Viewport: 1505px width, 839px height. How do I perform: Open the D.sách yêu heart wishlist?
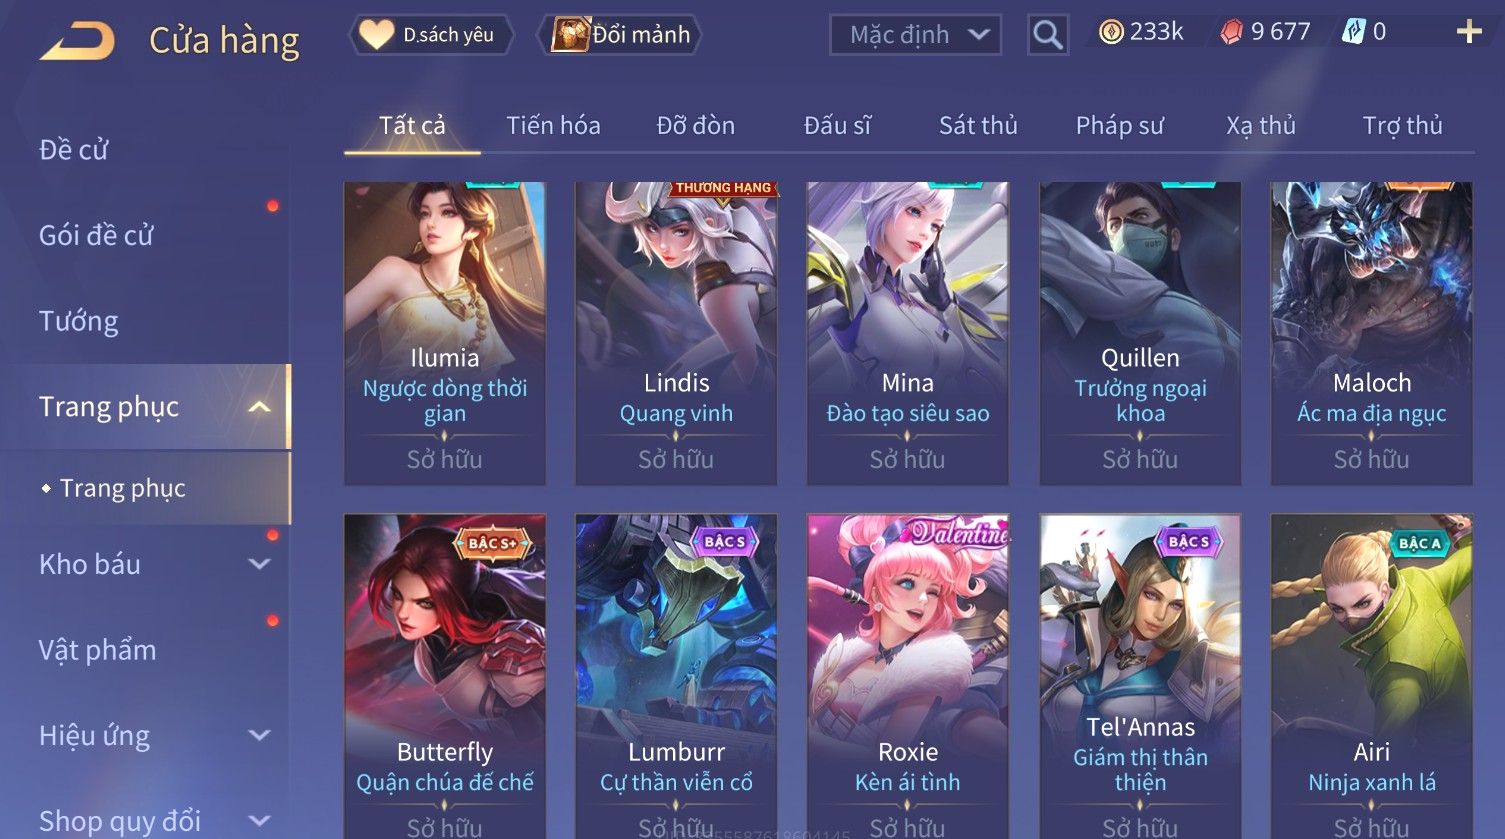pos(432,35)
